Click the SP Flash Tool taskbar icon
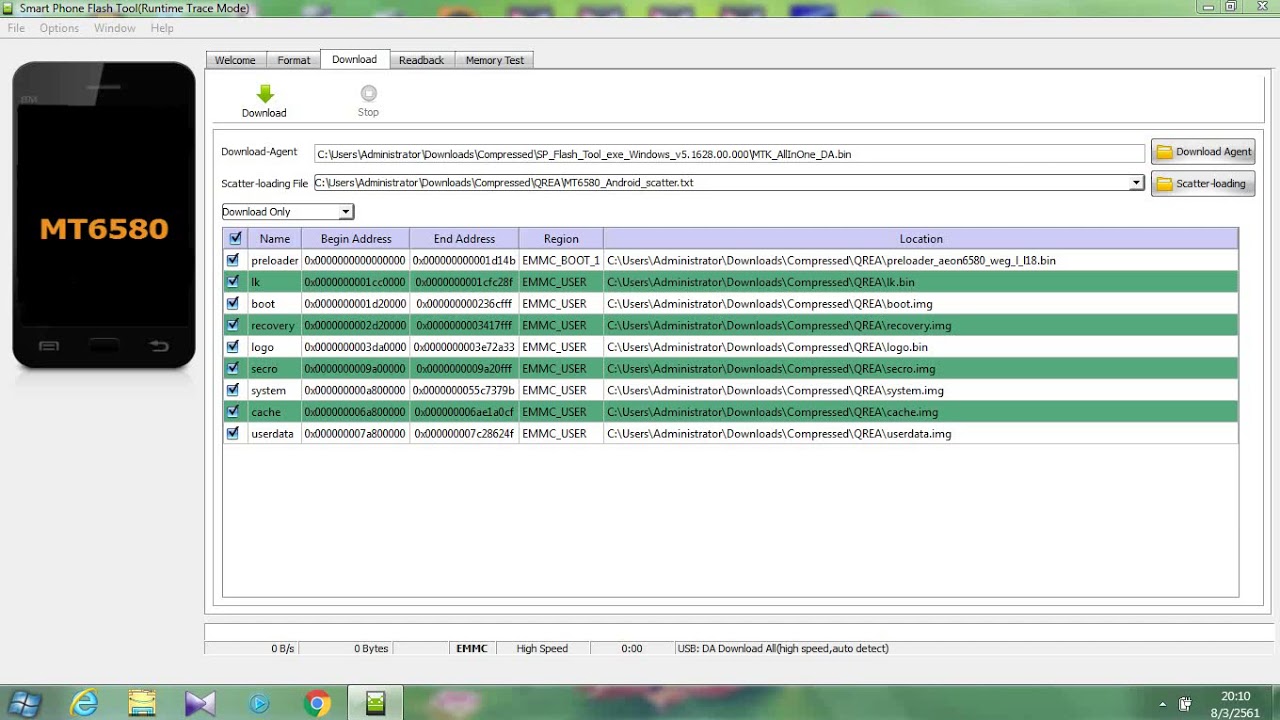 click(x=375, y=704)
